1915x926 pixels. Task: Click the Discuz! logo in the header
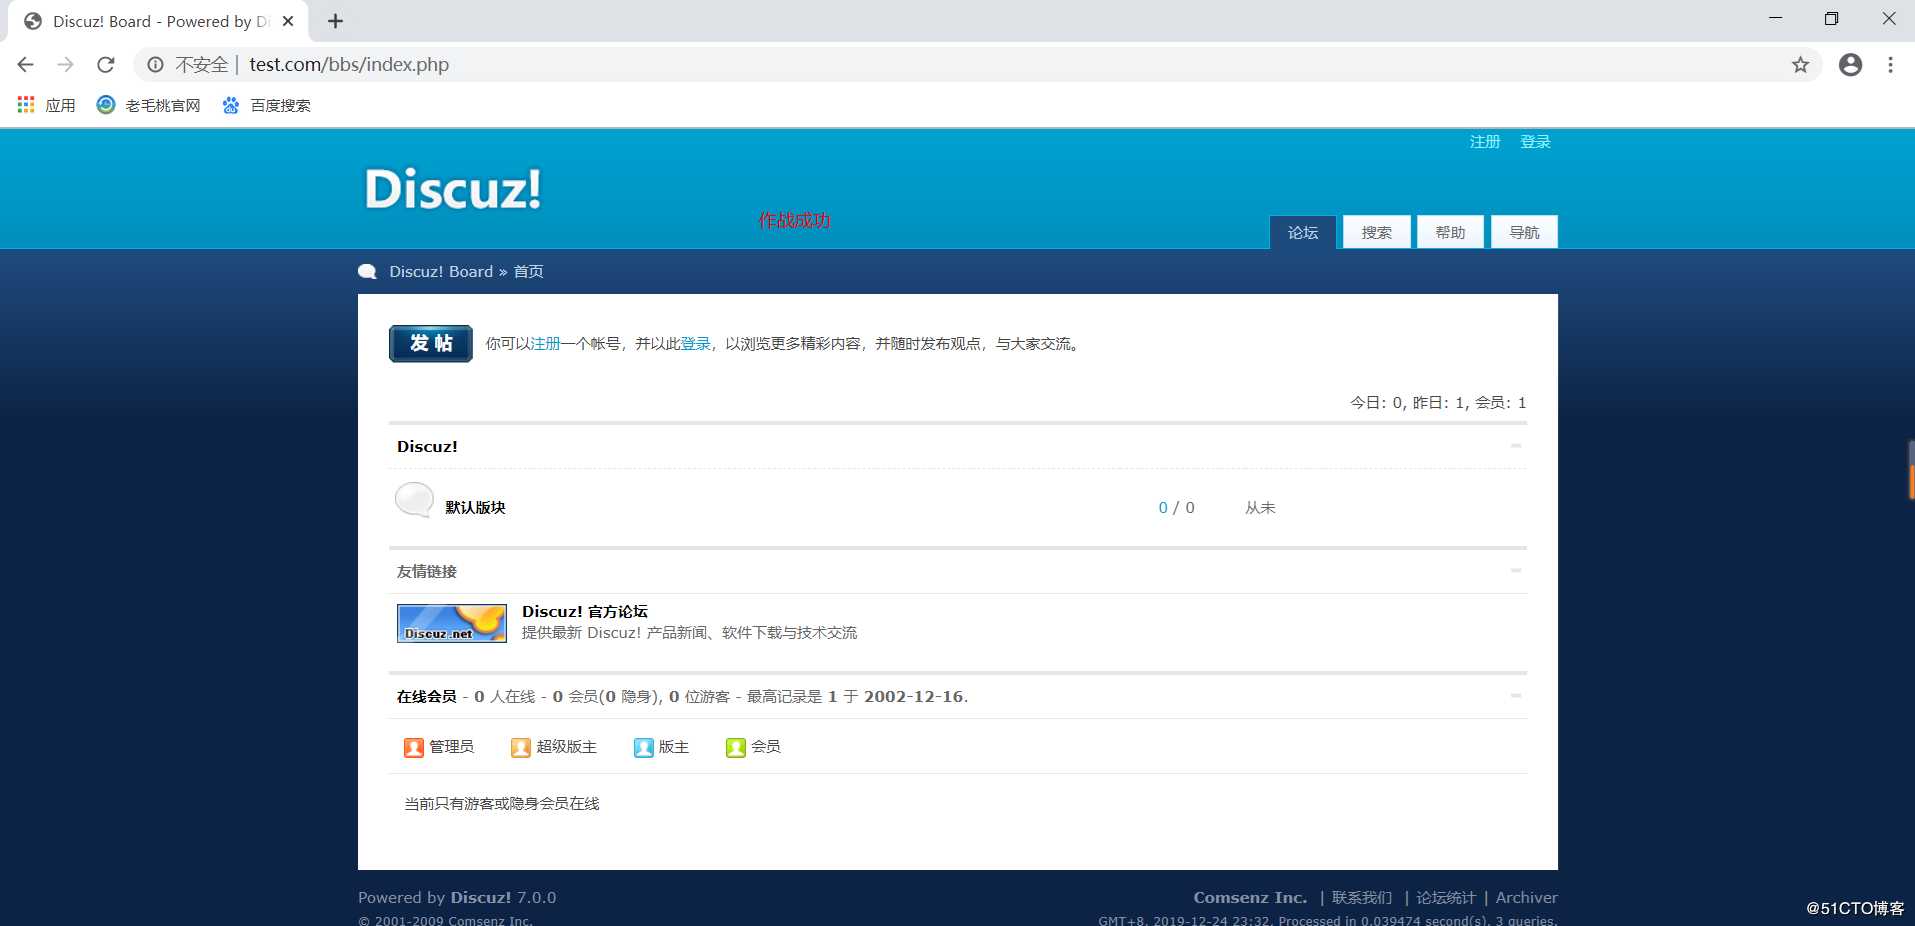452,189
